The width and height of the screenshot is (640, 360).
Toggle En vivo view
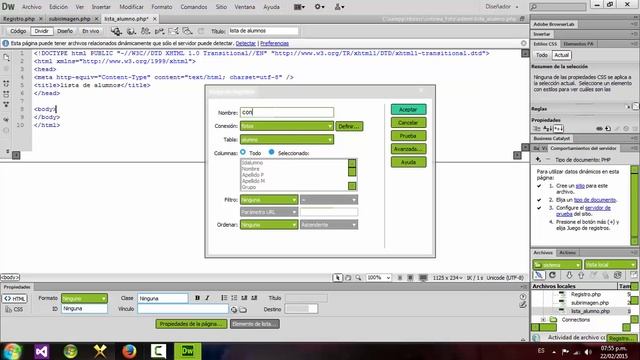tap(90, 31)
